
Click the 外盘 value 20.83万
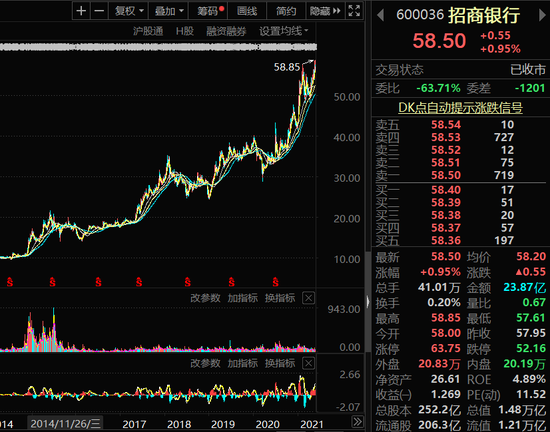point(439,364)
